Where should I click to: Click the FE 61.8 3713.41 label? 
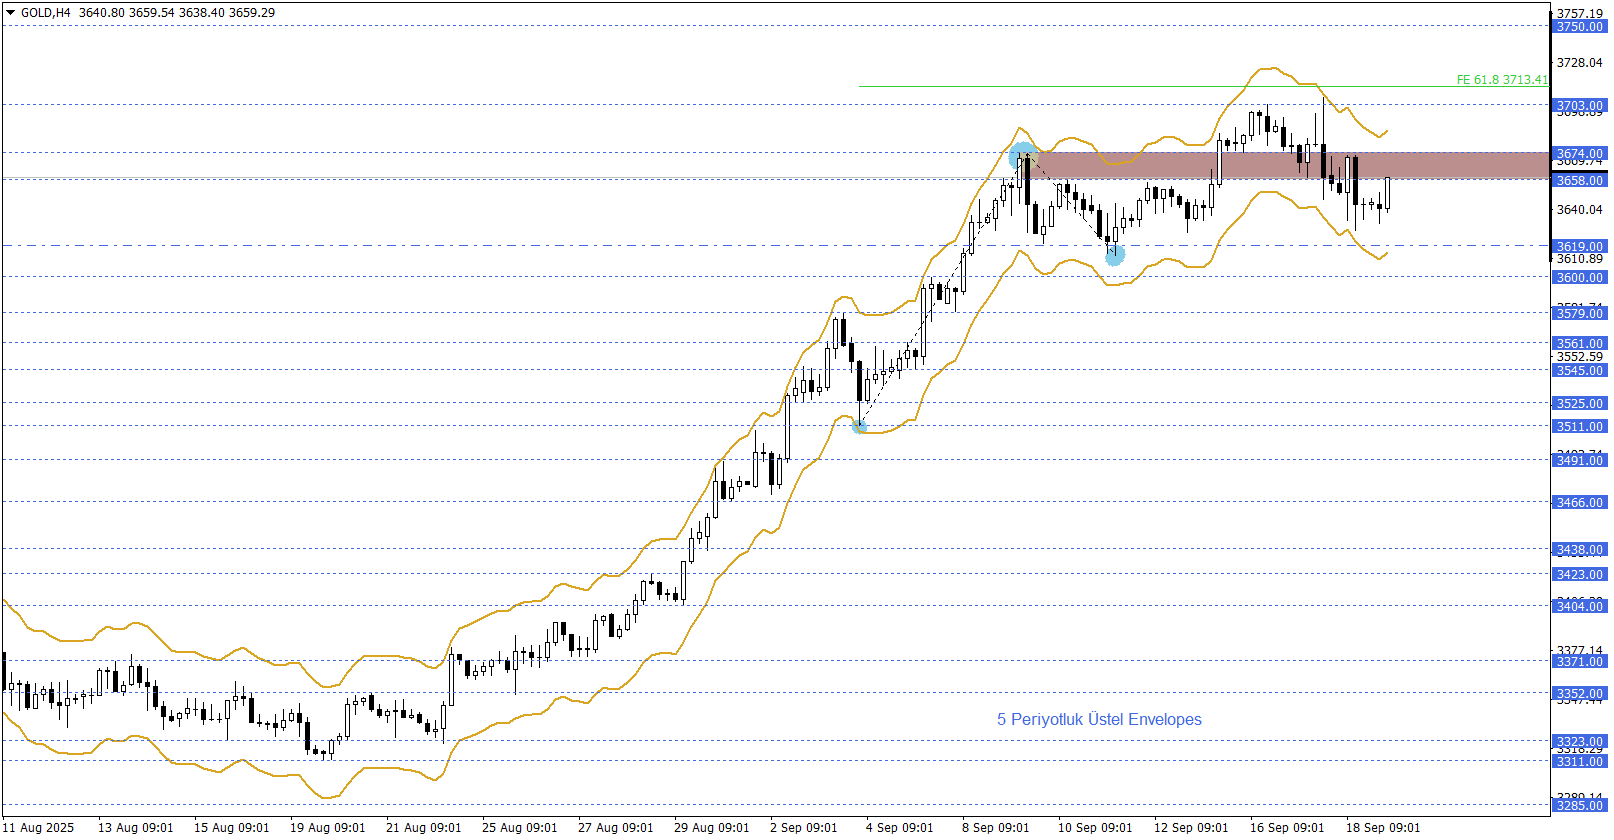click(1501, 80)
